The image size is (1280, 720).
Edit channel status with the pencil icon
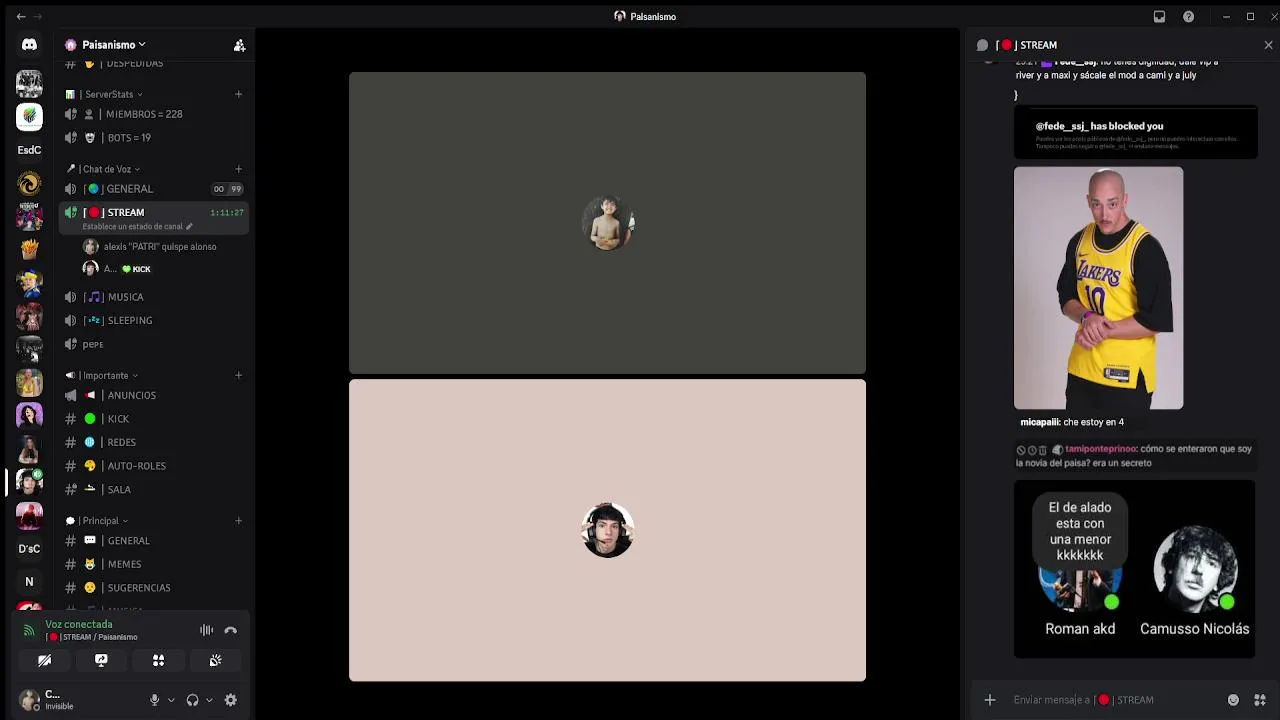coord(189,227)
